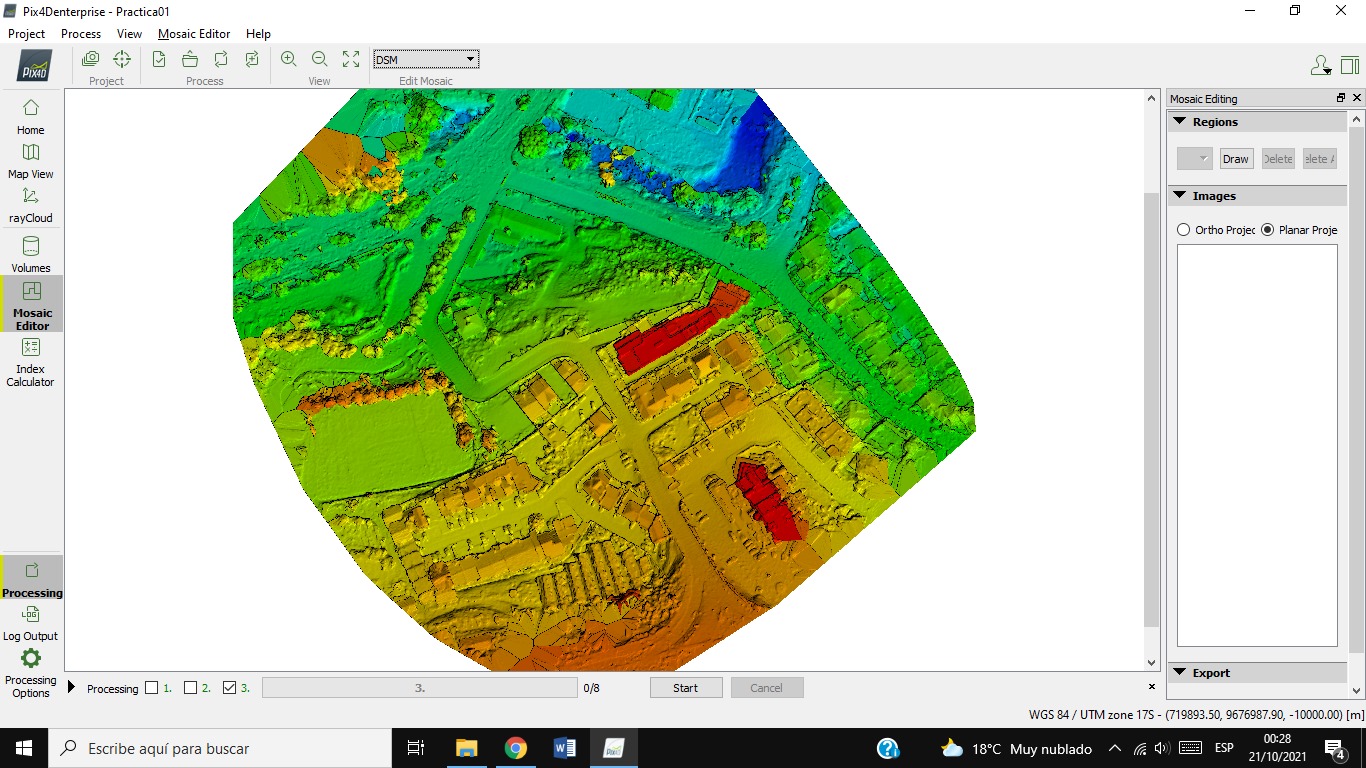The image size is (1366, 768).
Task: Expand the Export section
Action: tap(1180, 673)
